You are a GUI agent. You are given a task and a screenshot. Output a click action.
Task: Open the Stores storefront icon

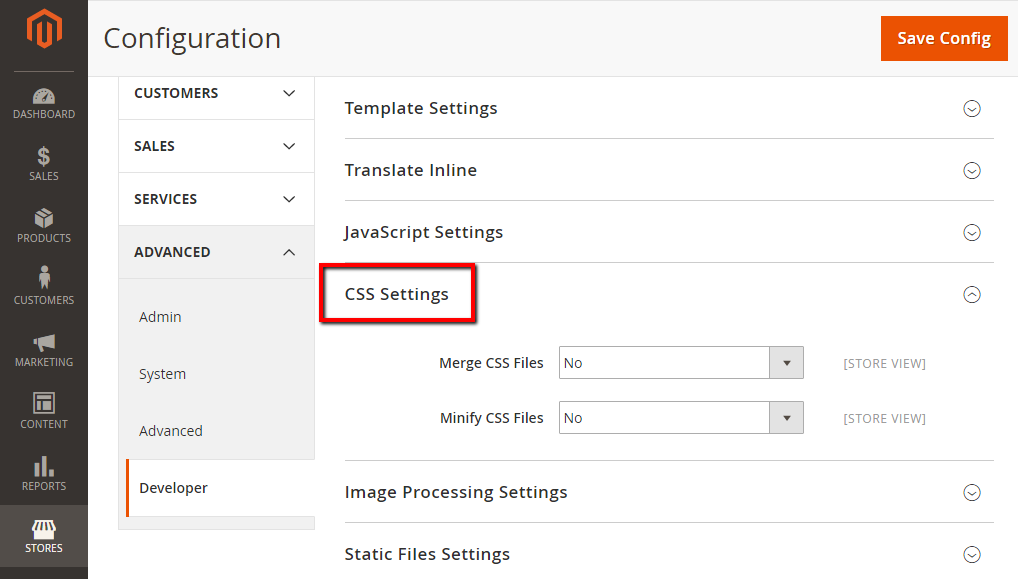(x=44, y=529)
